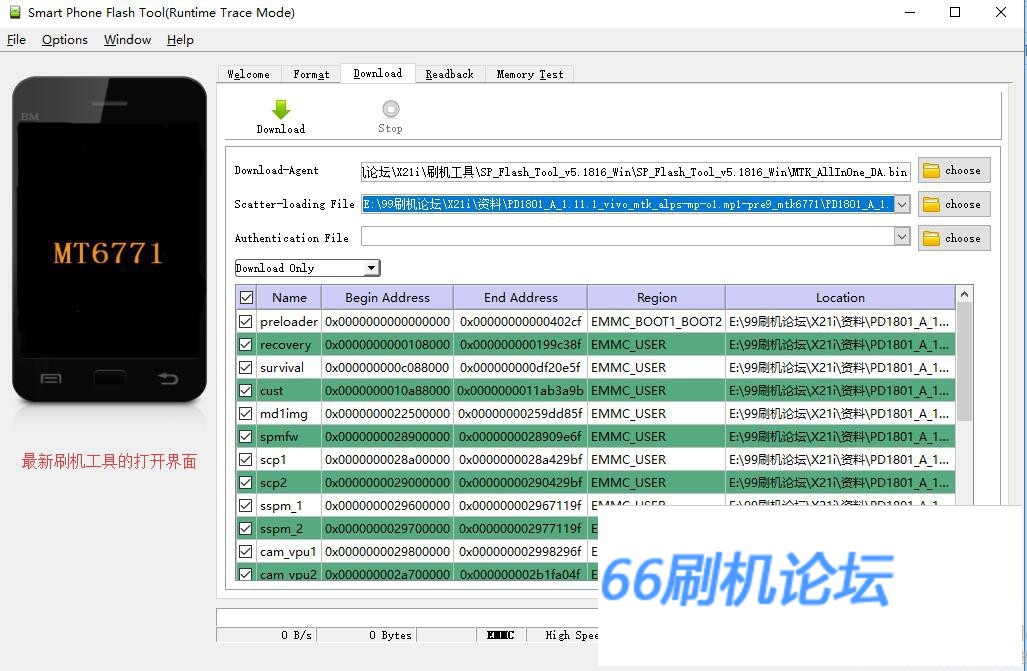Click md1img end address 0x00000000259dd85f
Viewport: 1027px width, 671px height.
[x=521, y=413]
